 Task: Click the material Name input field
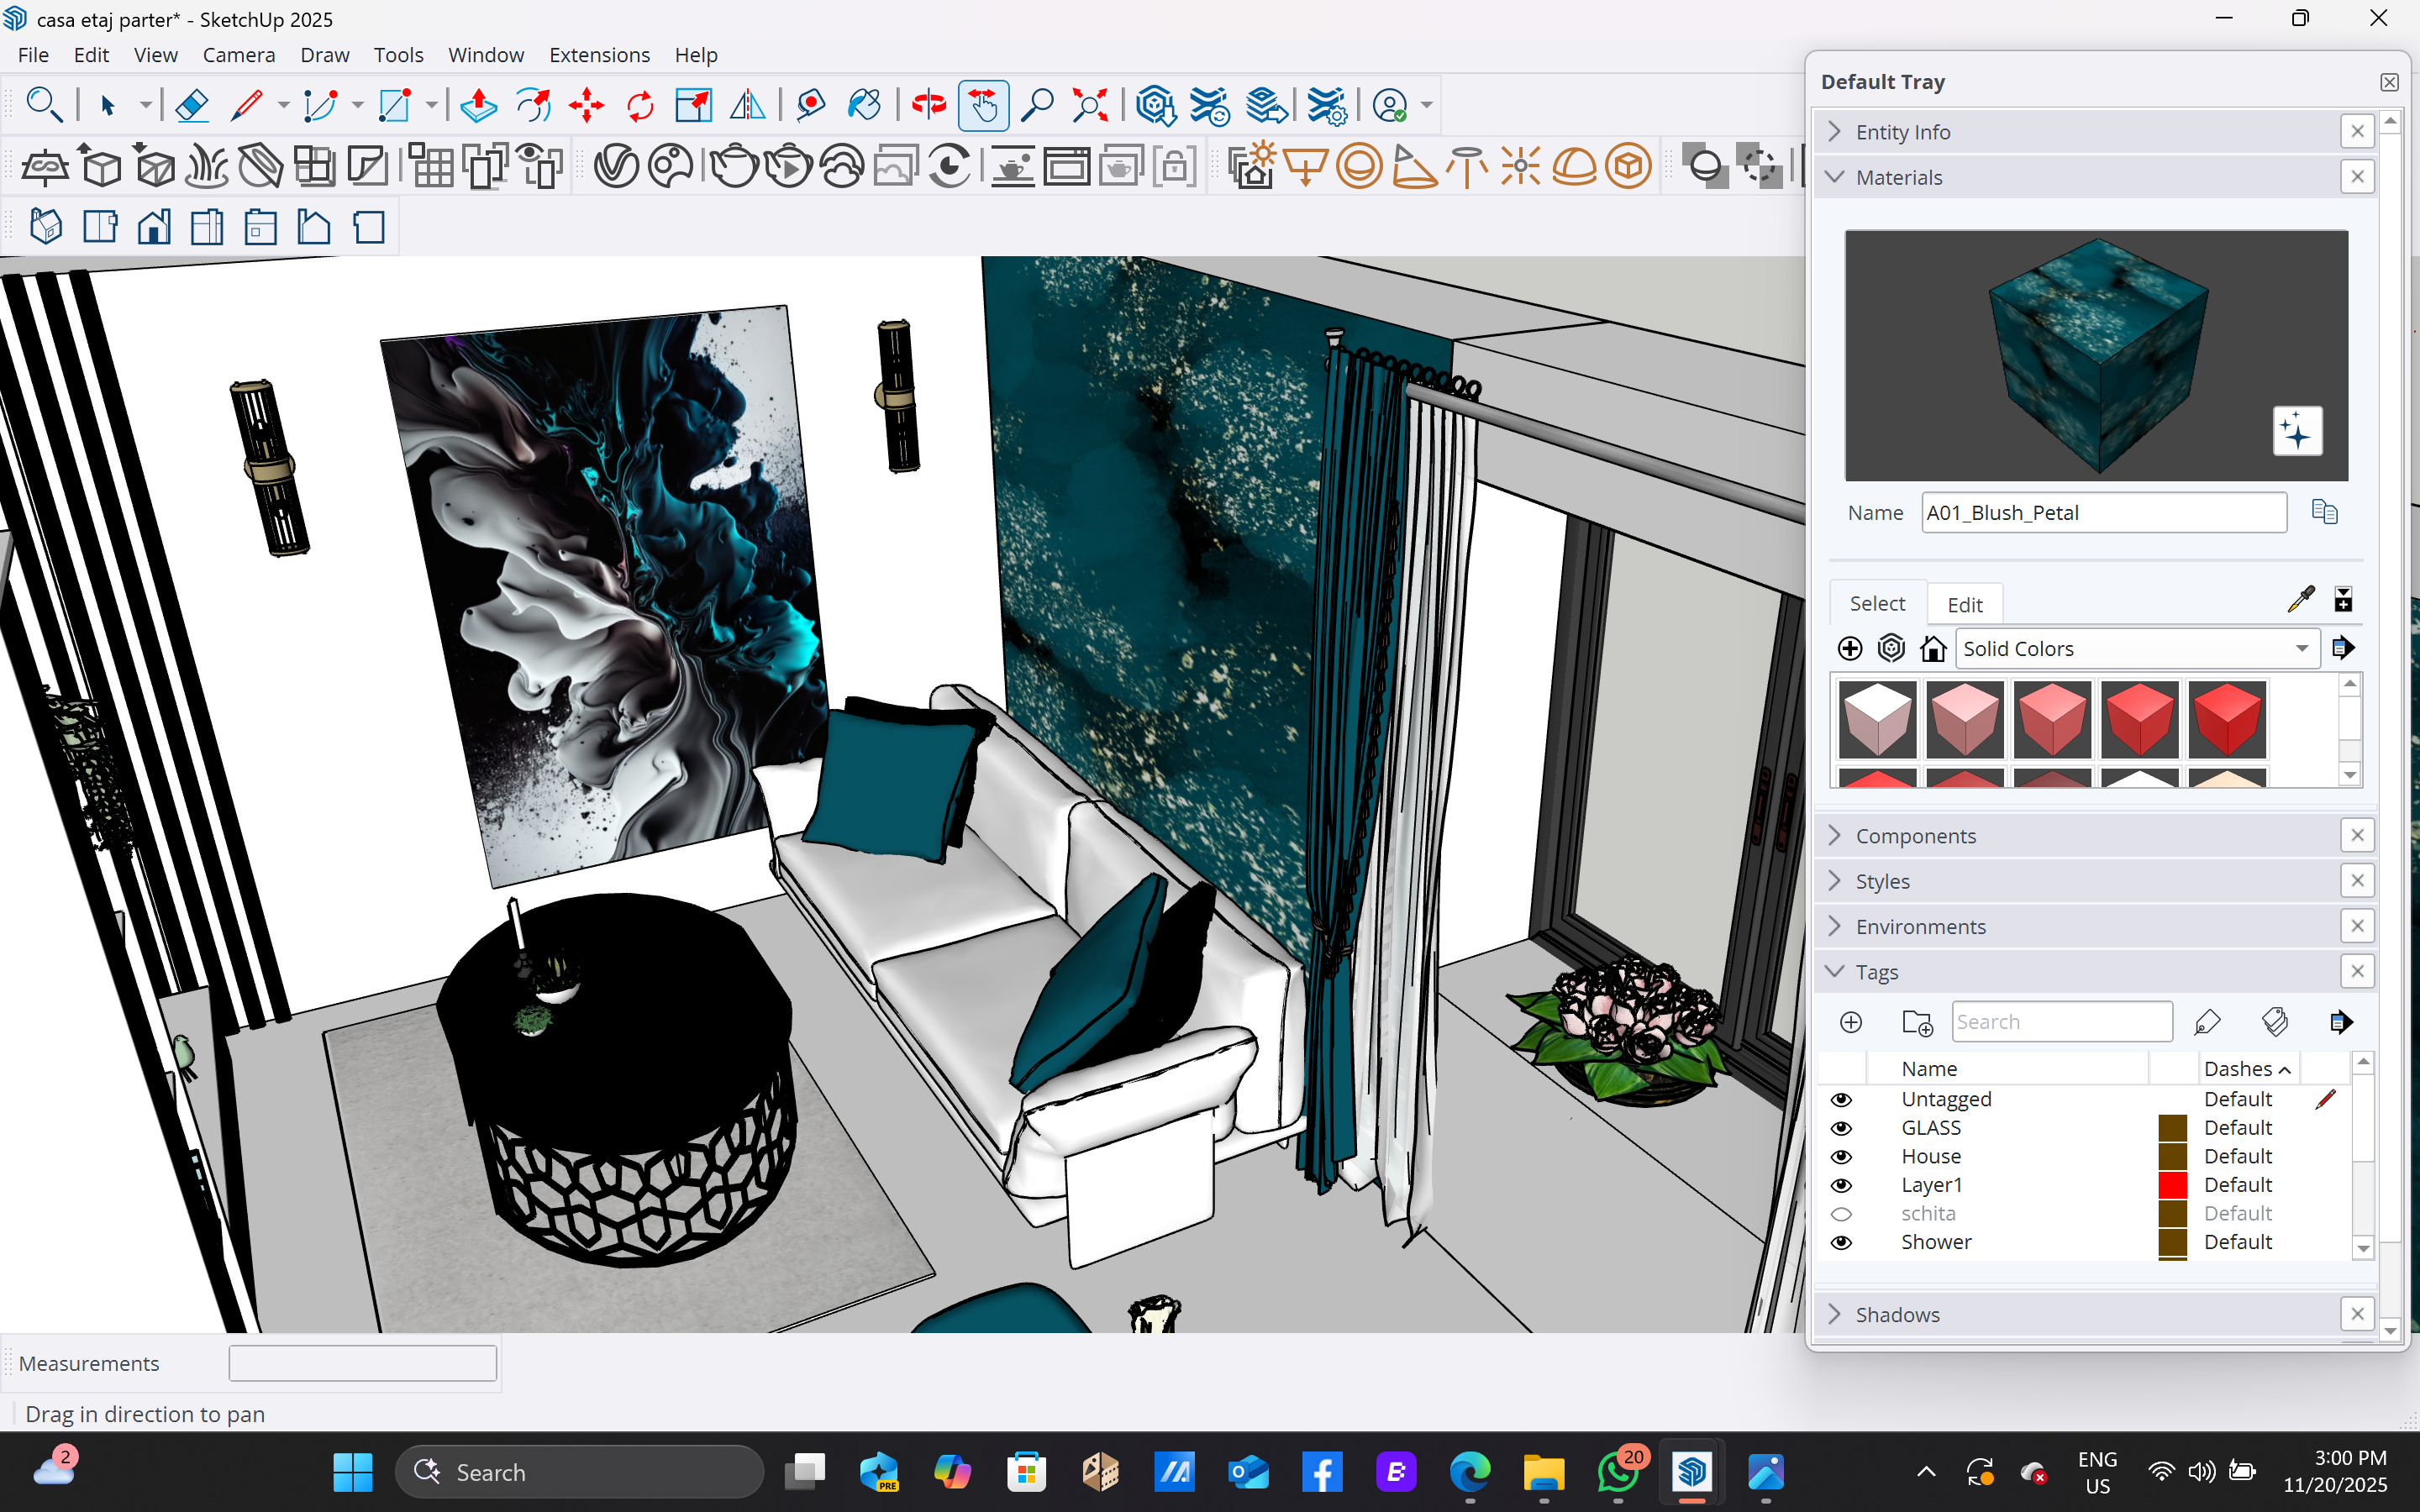click(x=2103, y=513)
